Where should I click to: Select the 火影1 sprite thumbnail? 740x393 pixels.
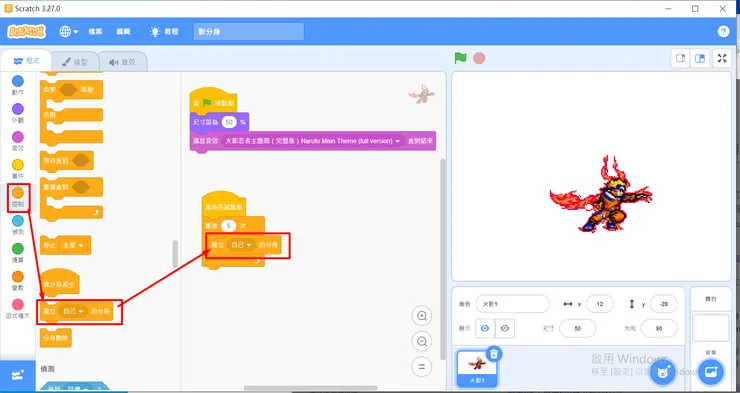click(477, 368)
